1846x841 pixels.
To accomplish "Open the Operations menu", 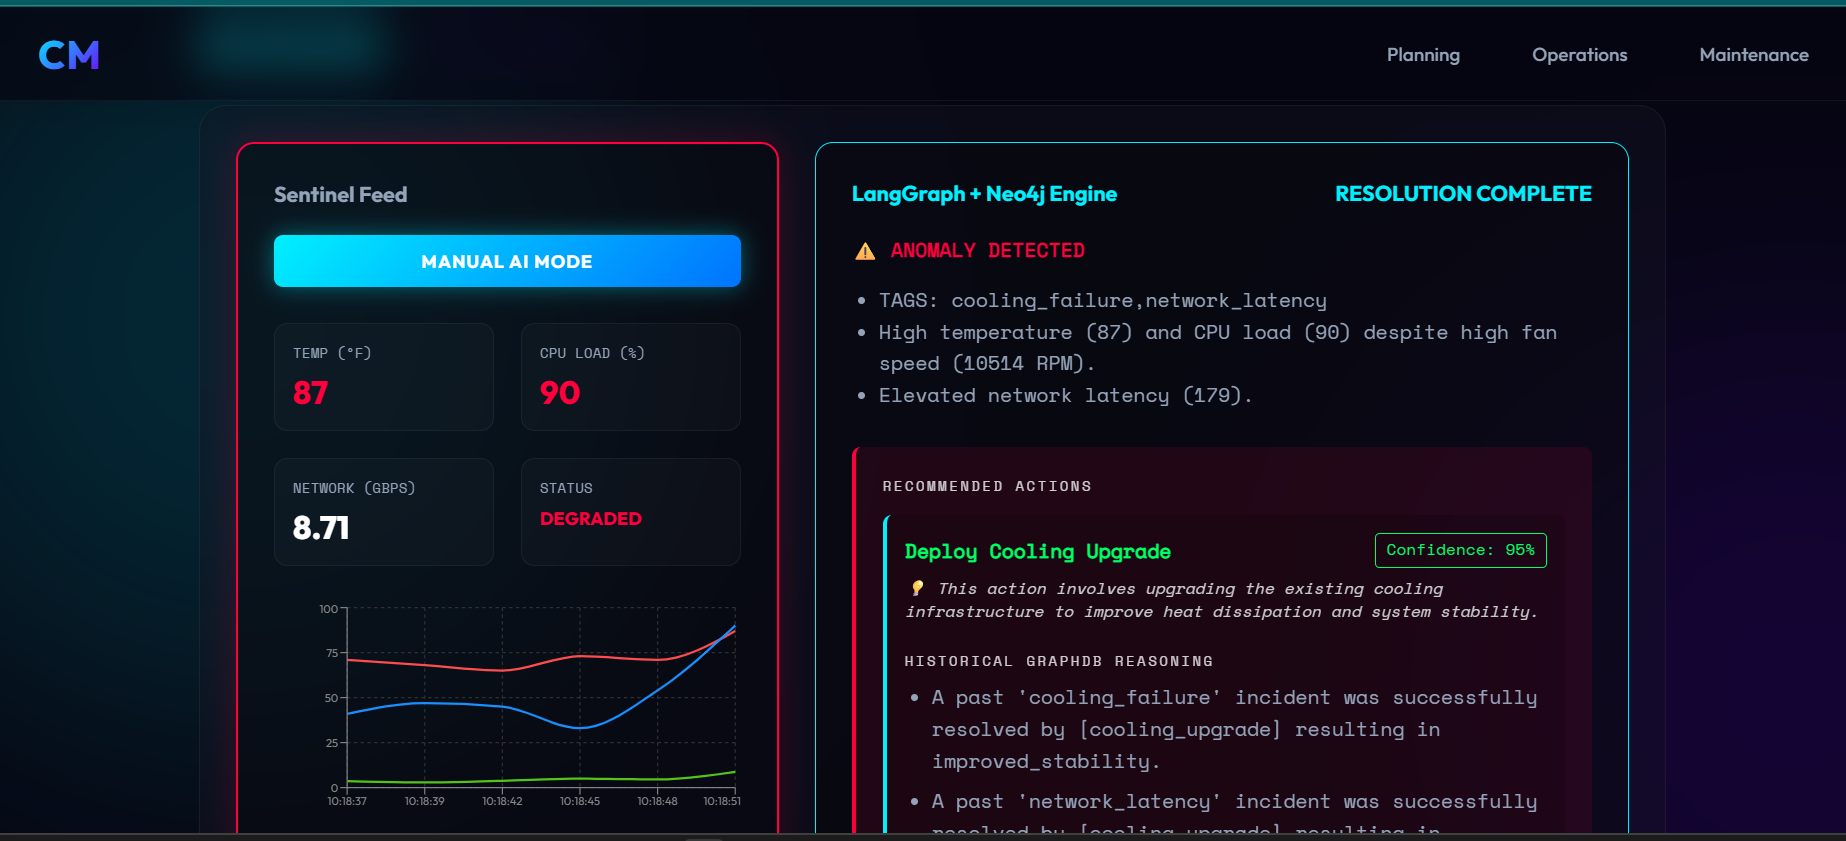I will tap(1580, 55).
